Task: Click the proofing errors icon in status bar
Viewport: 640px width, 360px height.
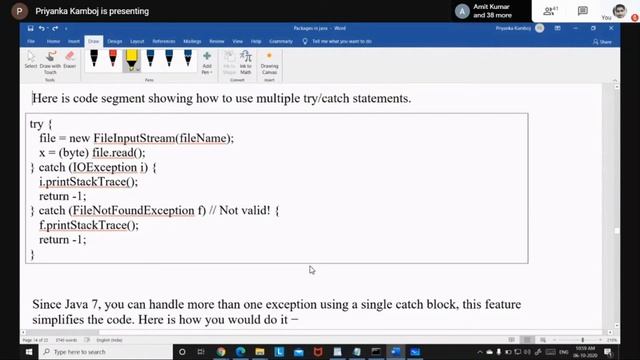Action: [87, 340]
